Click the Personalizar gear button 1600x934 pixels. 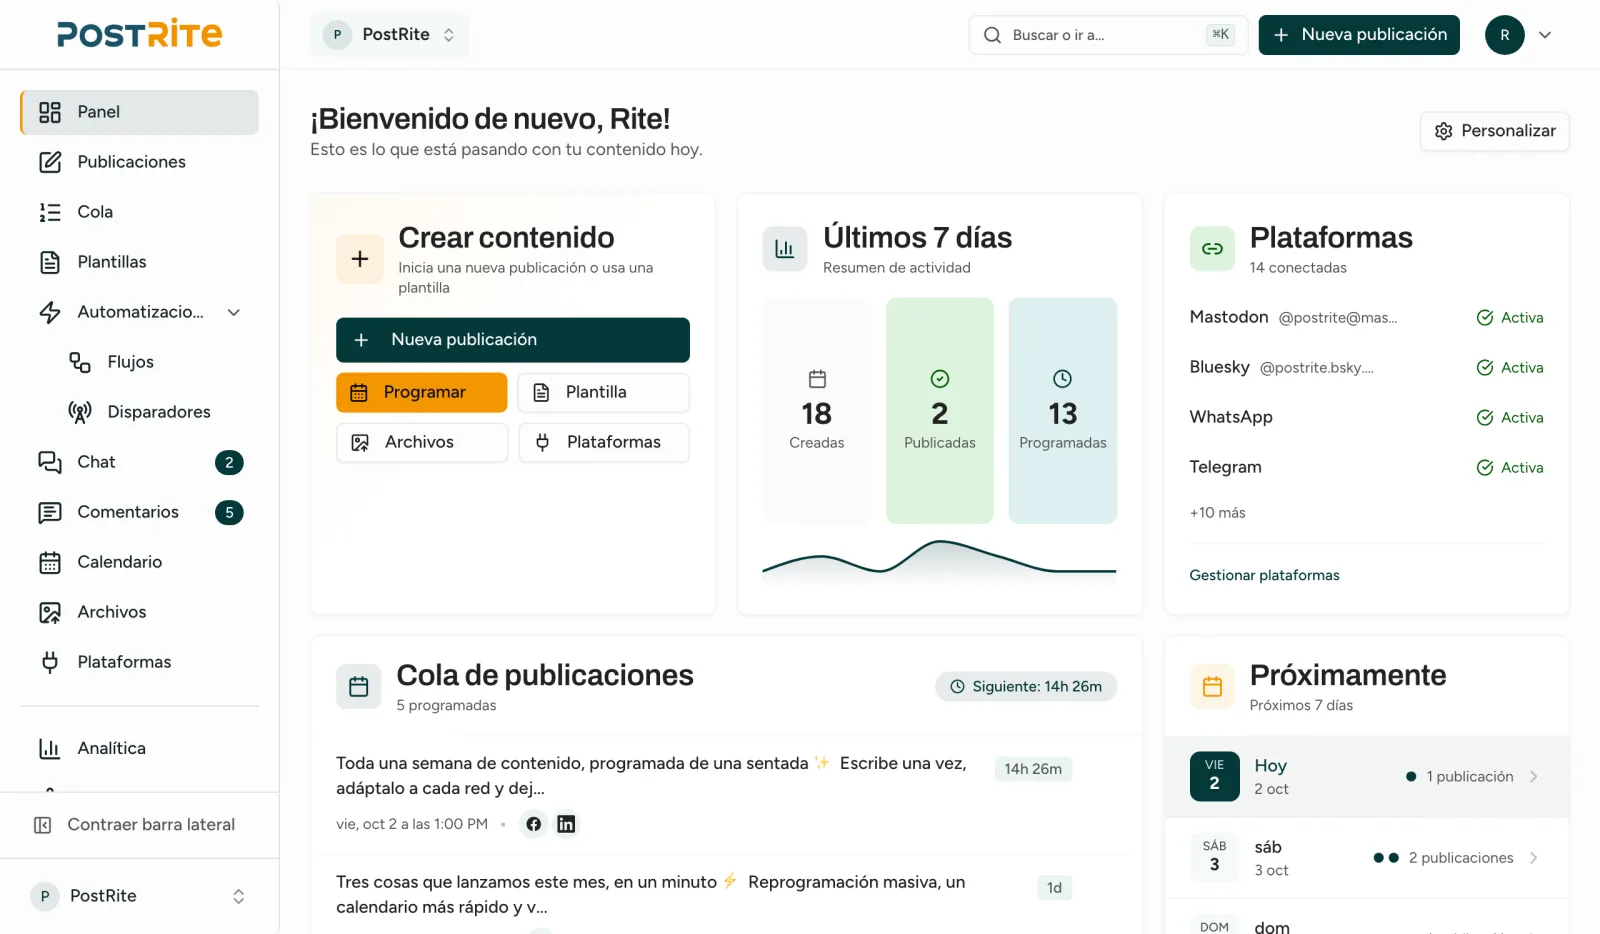click(x=1495, y=131)
